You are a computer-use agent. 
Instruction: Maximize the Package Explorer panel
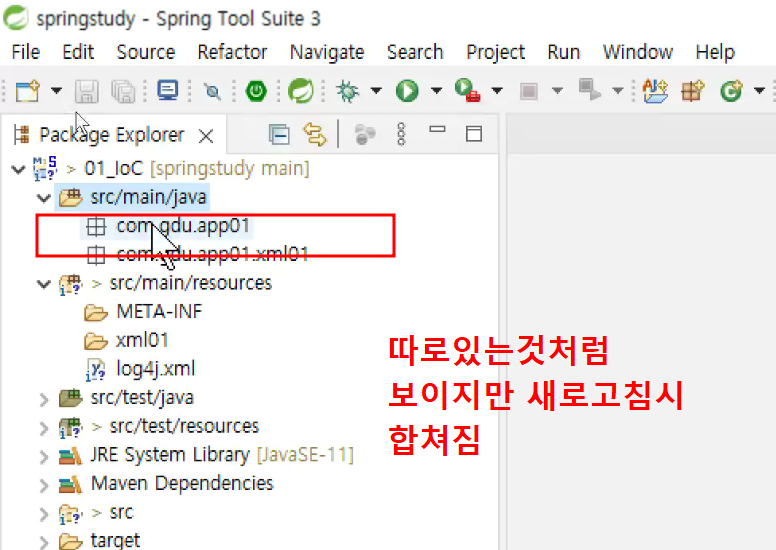point(474,134)
